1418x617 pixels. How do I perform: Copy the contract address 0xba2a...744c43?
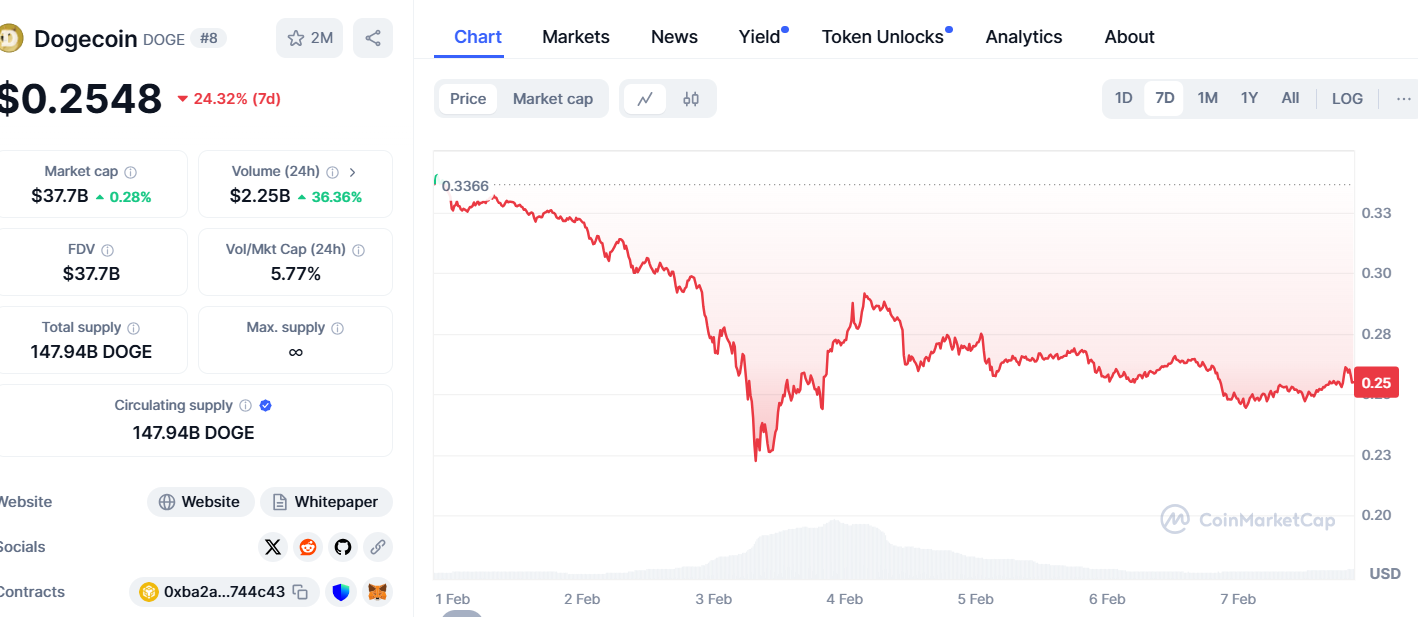[300, 592]
